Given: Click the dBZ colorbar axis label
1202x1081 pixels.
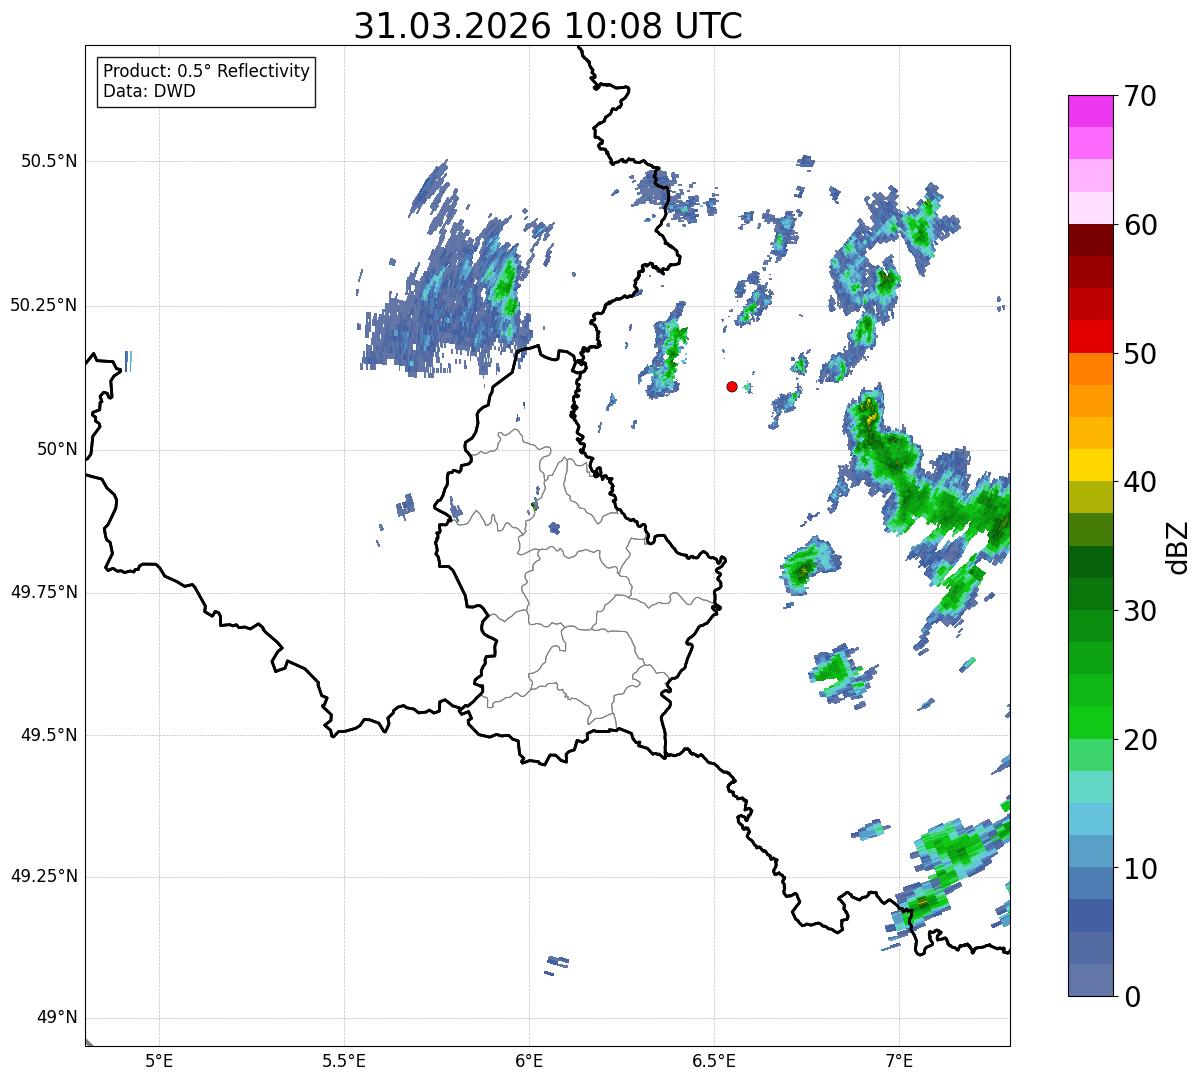Looking at the screenshot, I should coord(1178,547).
